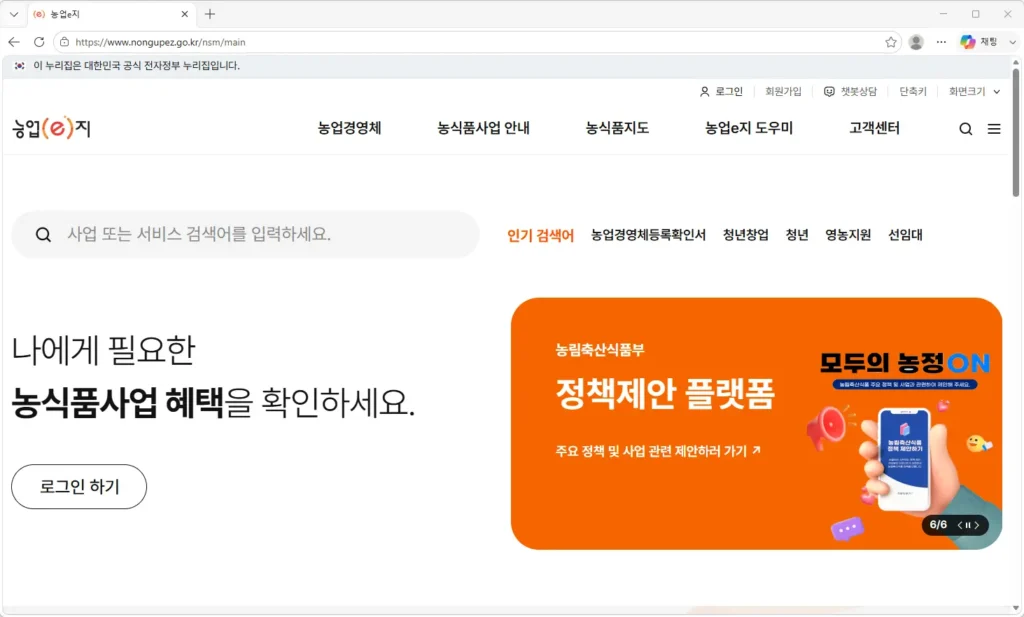The image size is (1024, 617).
Task: Open the hamburger all-menu icon
Action: pyautogui.click(x=994, y=129)
